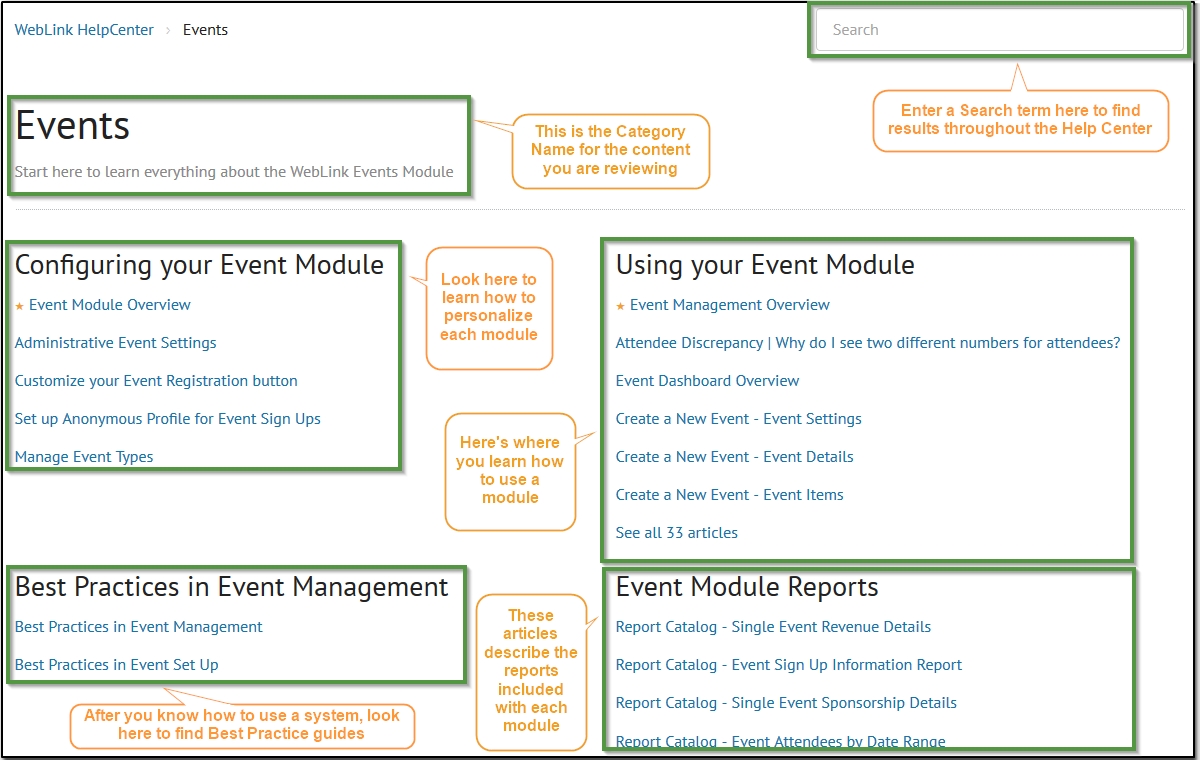
Task: Select the large Events page title
Action: coord(73,126)
